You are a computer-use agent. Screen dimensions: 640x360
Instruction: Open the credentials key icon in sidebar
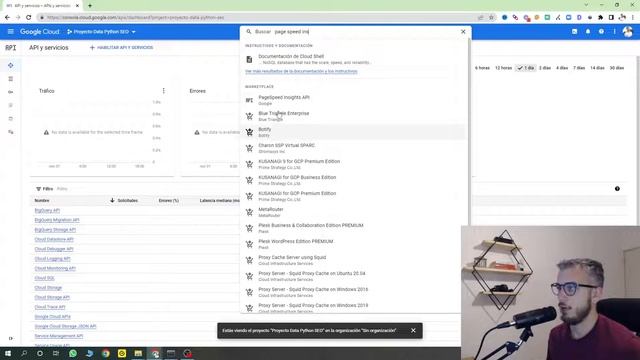tap(11, 92)
